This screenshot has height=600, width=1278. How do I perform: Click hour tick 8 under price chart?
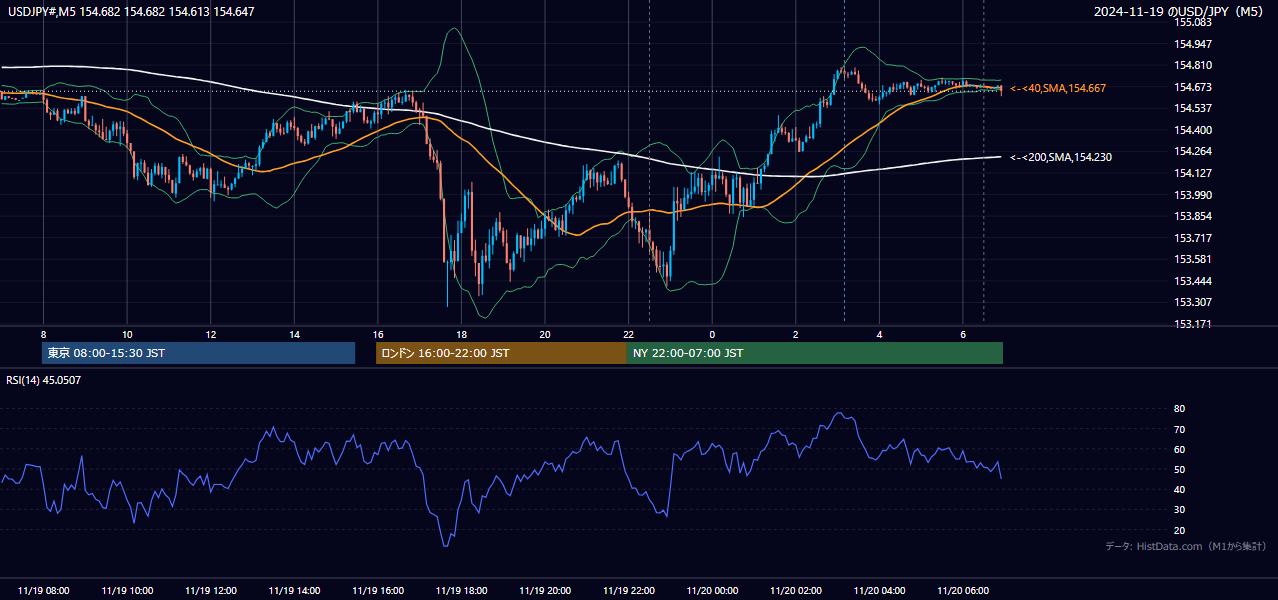(x=44, y=334)
